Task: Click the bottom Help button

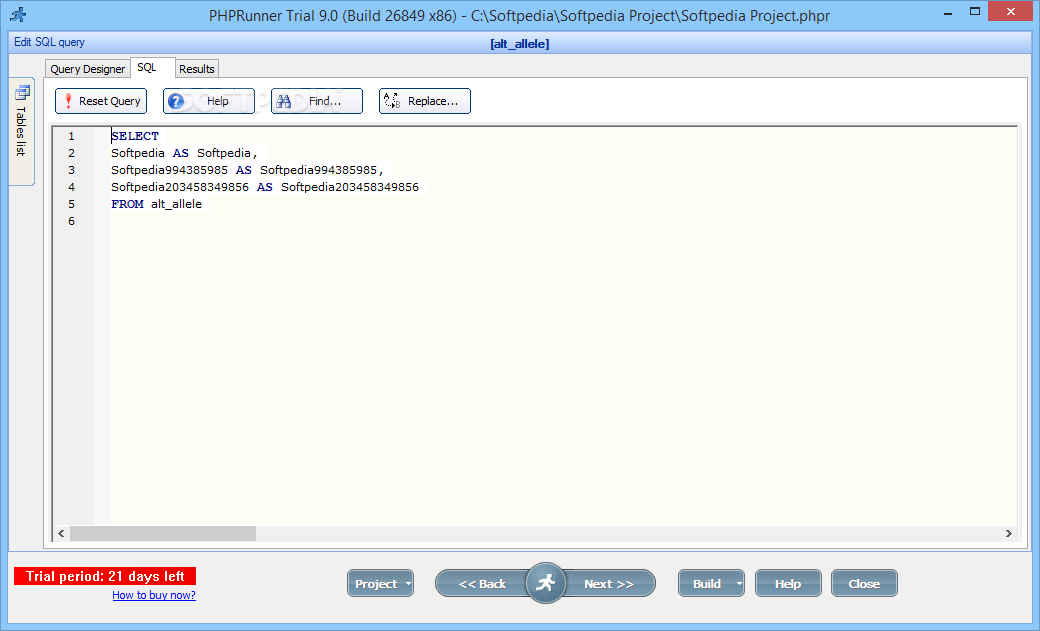Action: tap(788, 584)
